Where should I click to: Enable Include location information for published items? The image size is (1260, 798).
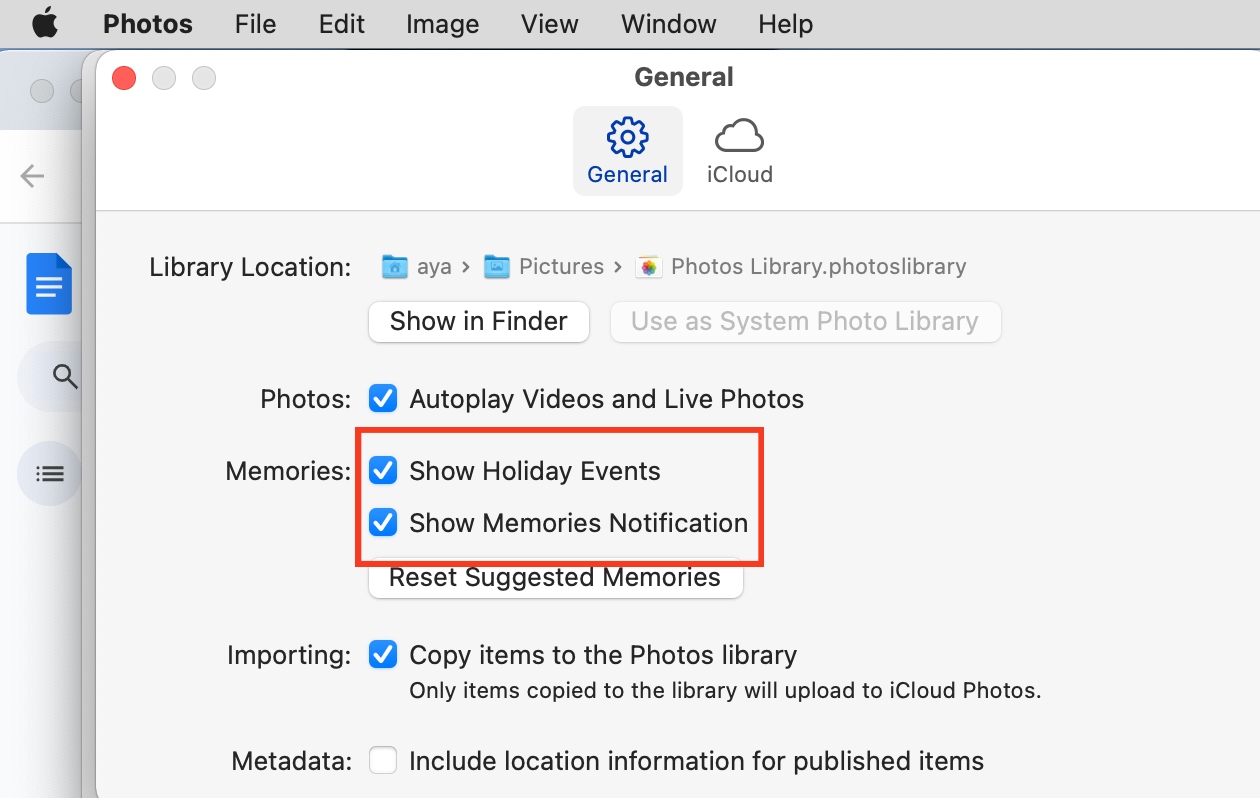[383, 761]
